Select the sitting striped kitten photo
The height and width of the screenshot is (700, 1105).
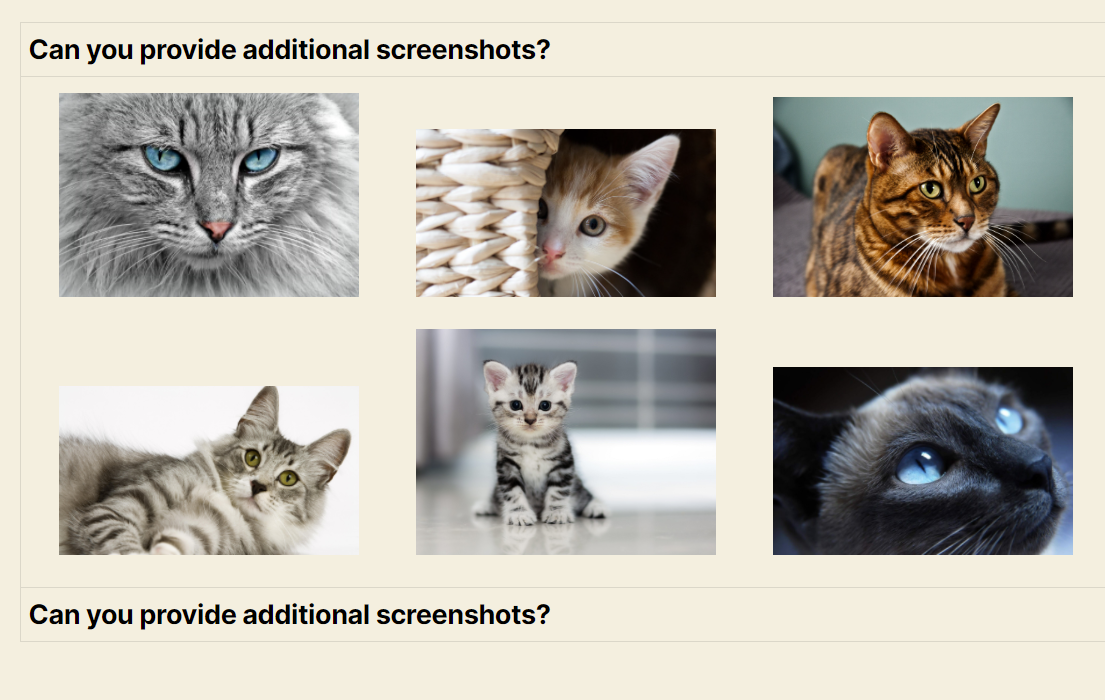[x=566, y=442]
